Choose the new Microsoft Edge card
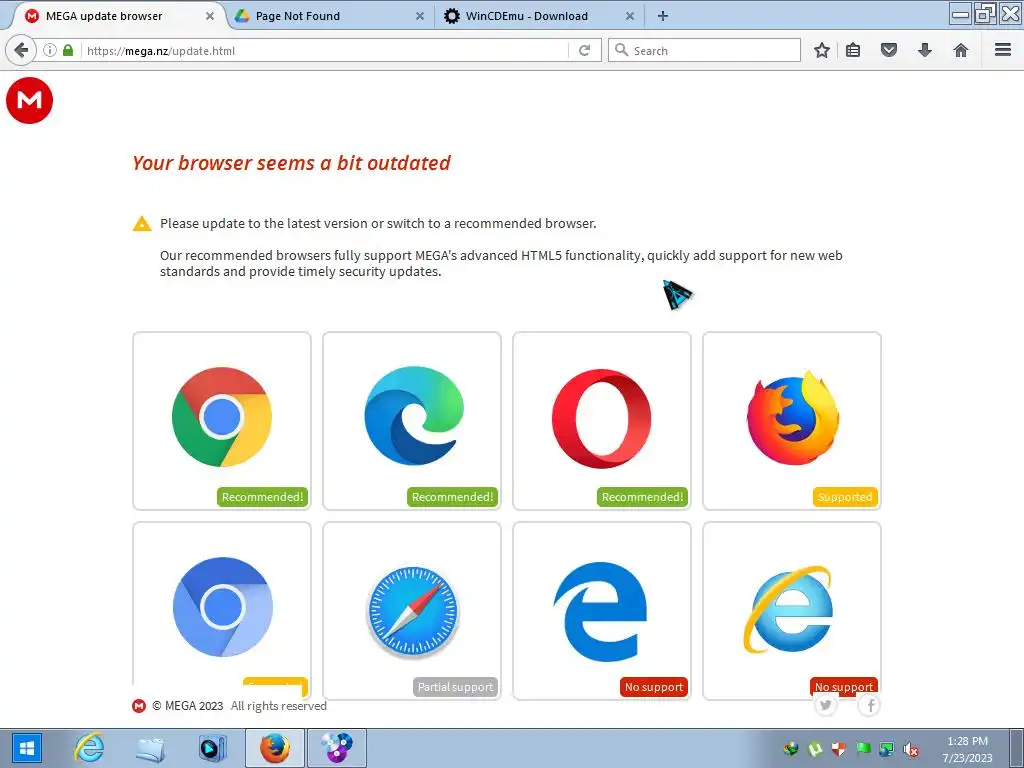 (412, 421)
